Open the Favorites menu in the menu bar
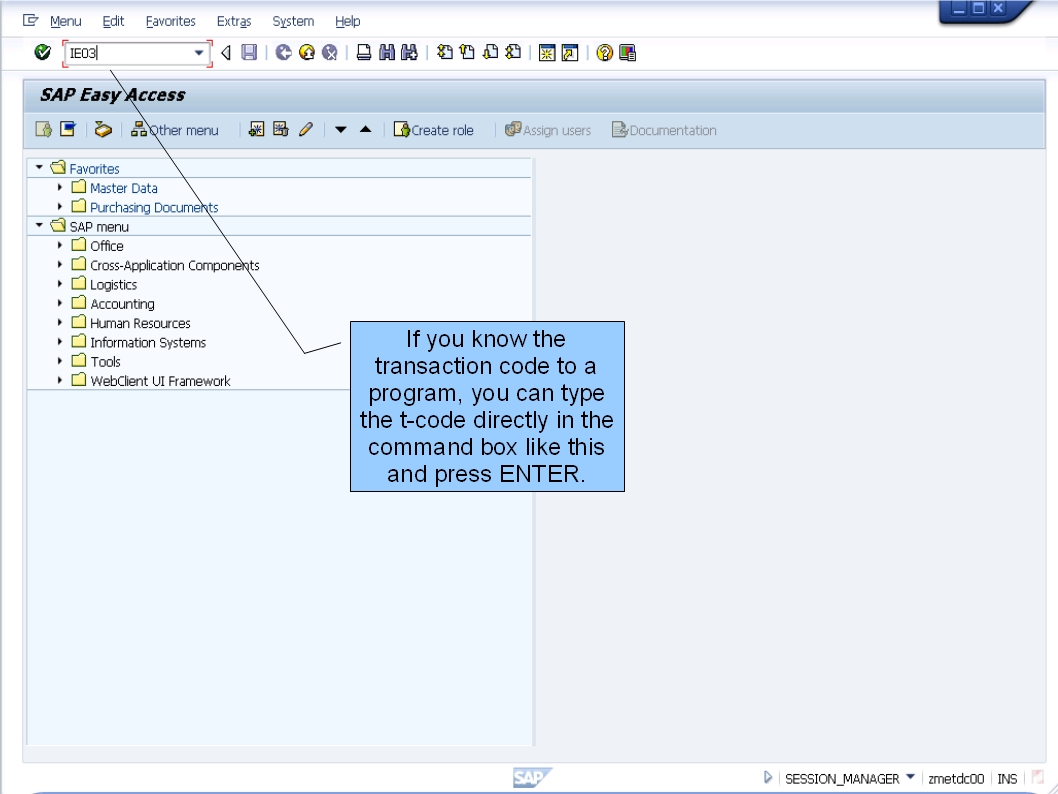 [x=170, y=22]
